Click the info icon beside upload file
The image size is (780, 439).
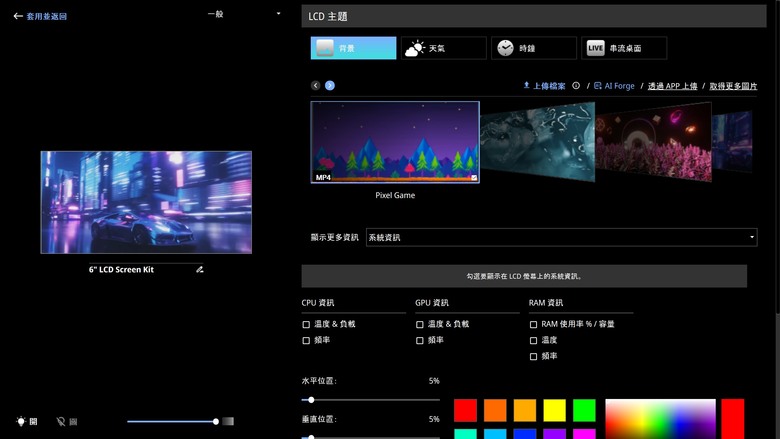coord(576,86)
